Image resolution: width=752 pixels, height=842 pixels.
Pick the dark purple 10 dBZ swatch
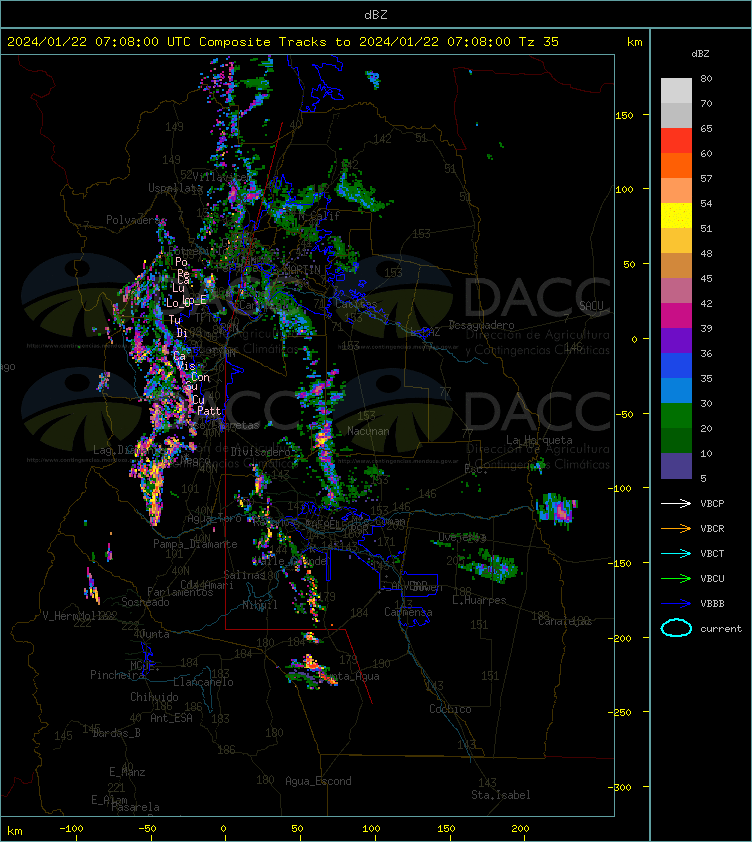(x=676, y=466)
